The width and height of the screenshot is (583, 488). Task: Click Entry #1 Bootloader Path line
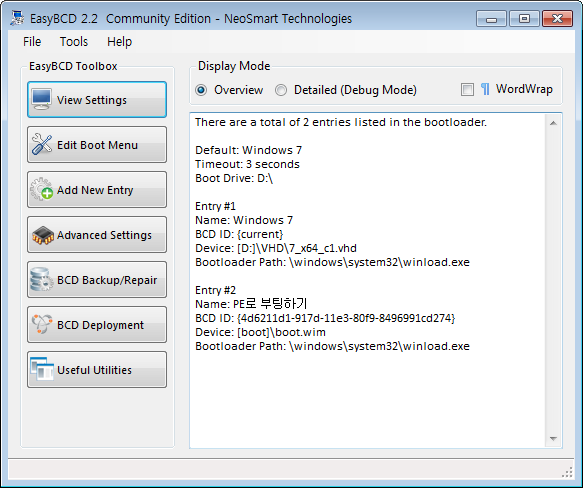point(332,263)
